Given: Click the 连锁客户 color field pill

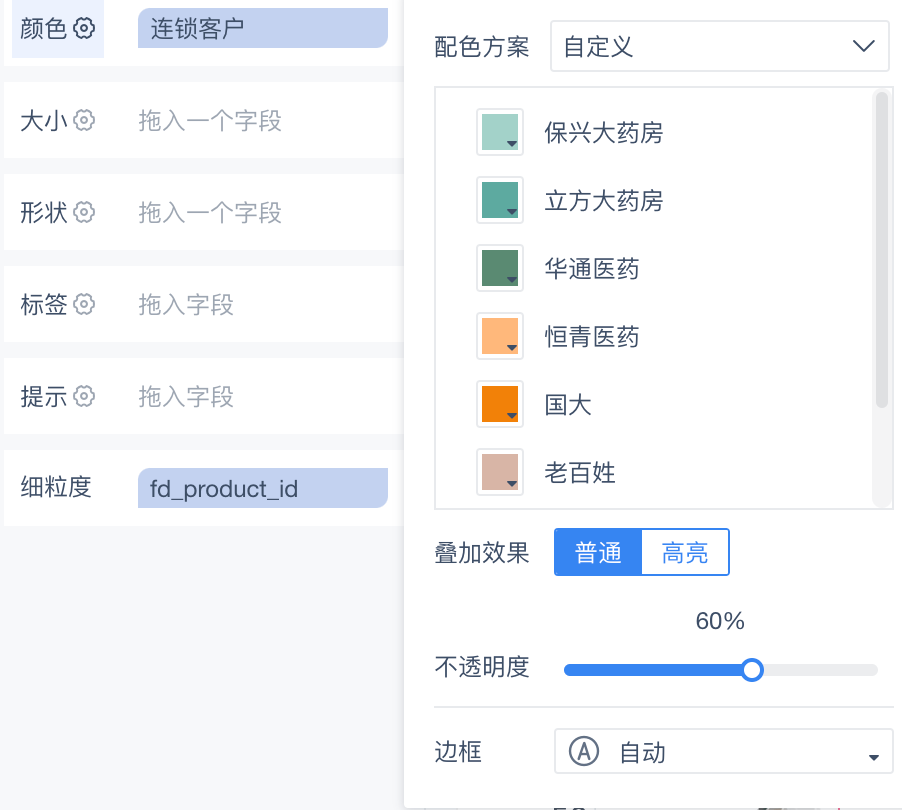Looking at the screenshot, I should point(263,28).
